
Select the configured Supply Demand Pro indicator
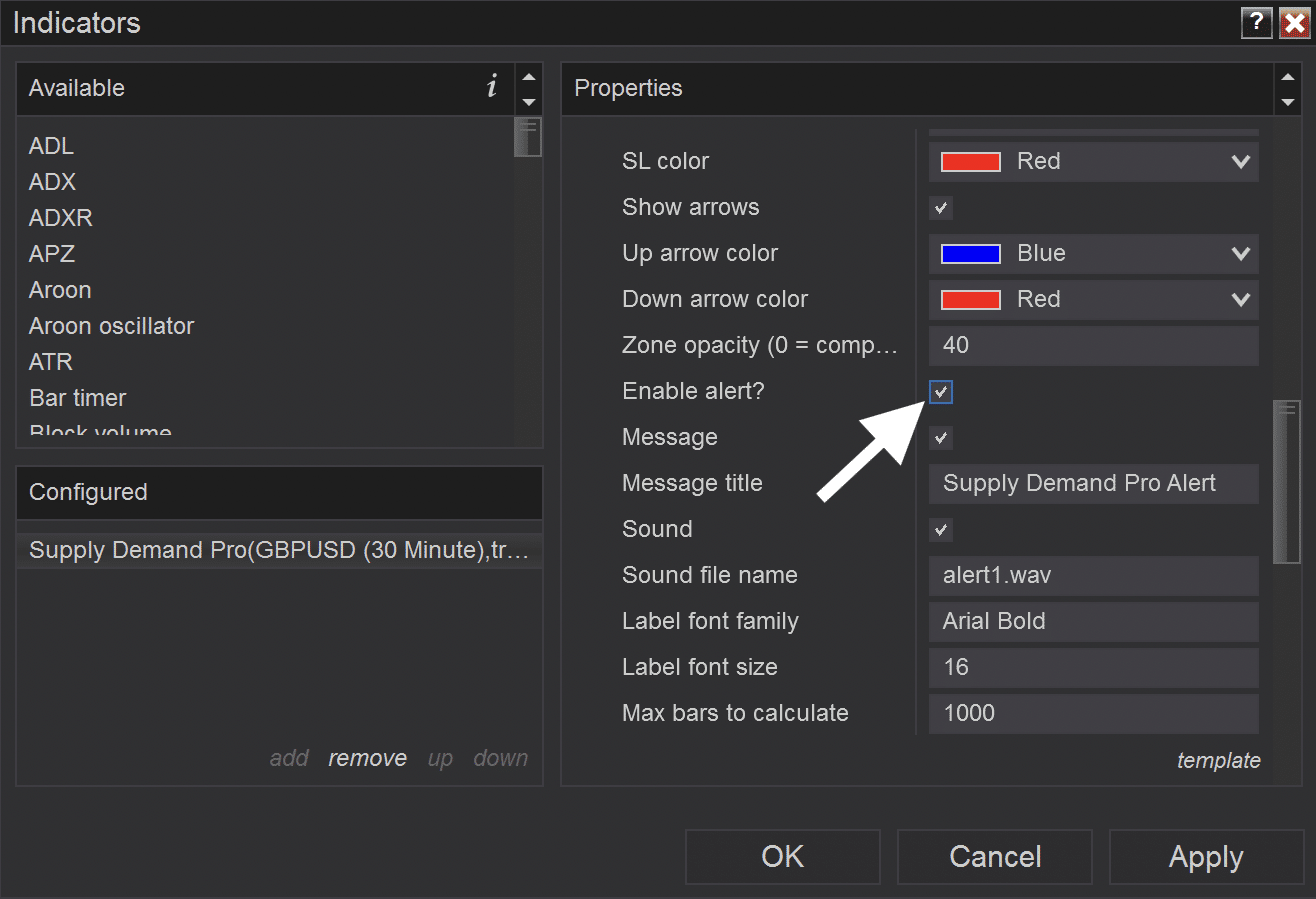pos(279,551)
